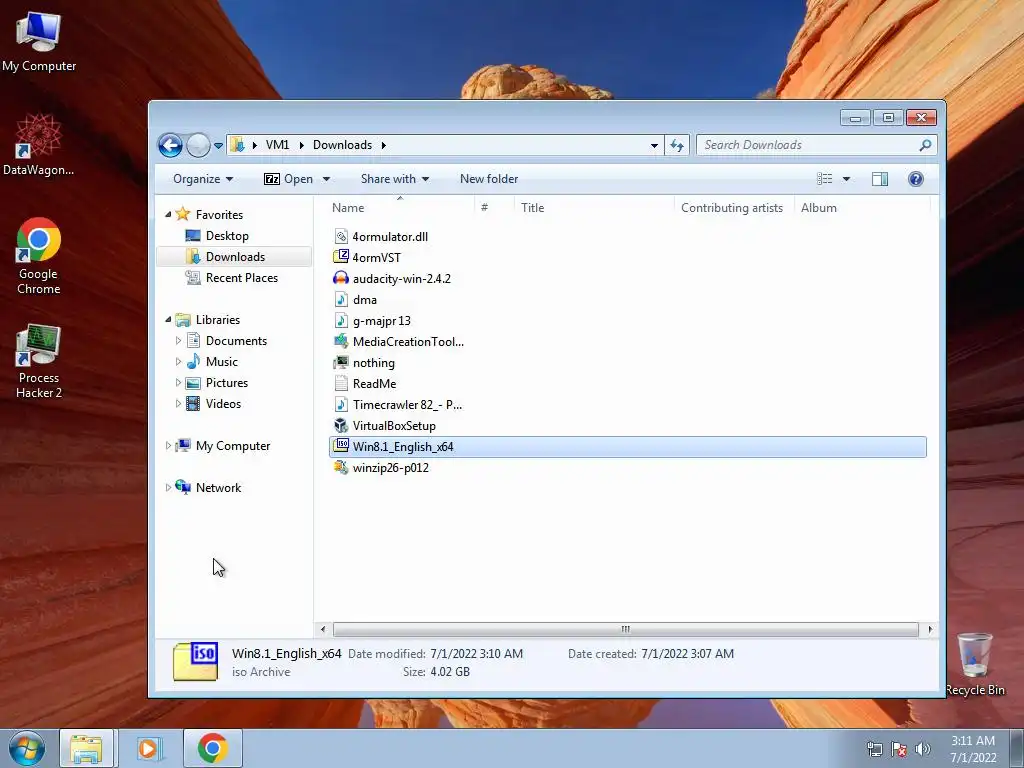
Task: Expand the Documents library node
Action: [178, 340]
